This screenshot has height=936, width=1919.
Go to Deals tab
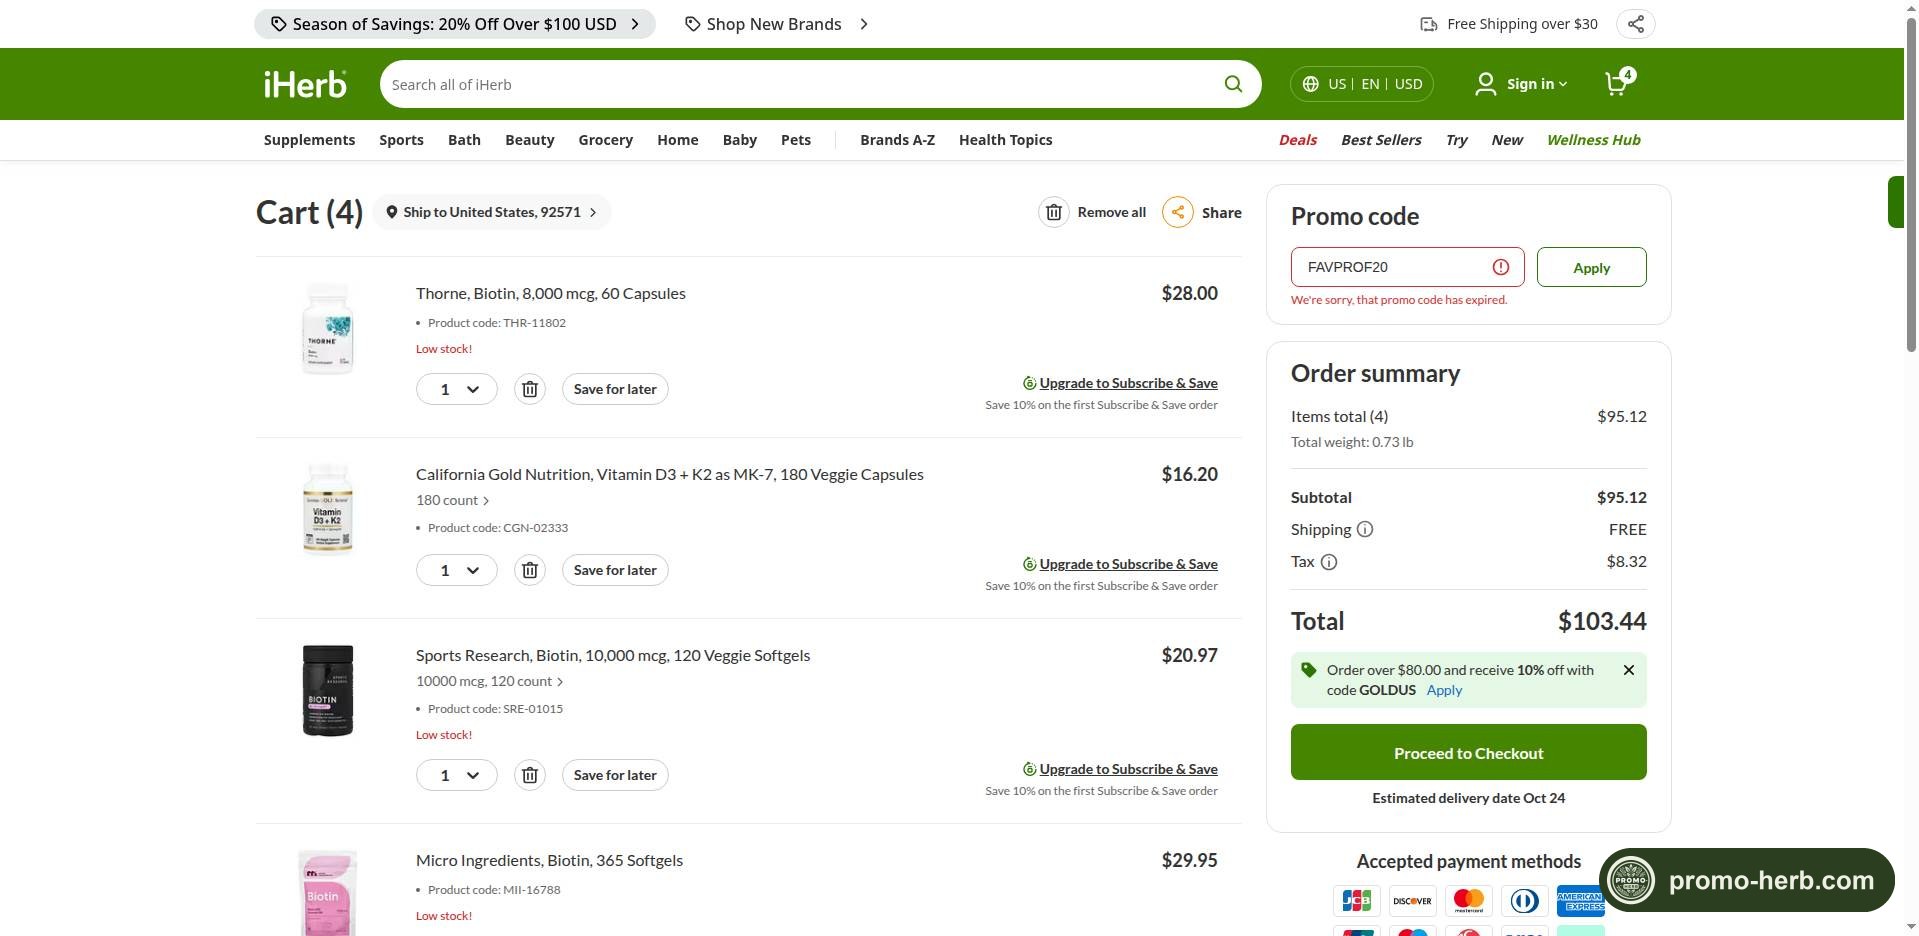click(1297, 140)
